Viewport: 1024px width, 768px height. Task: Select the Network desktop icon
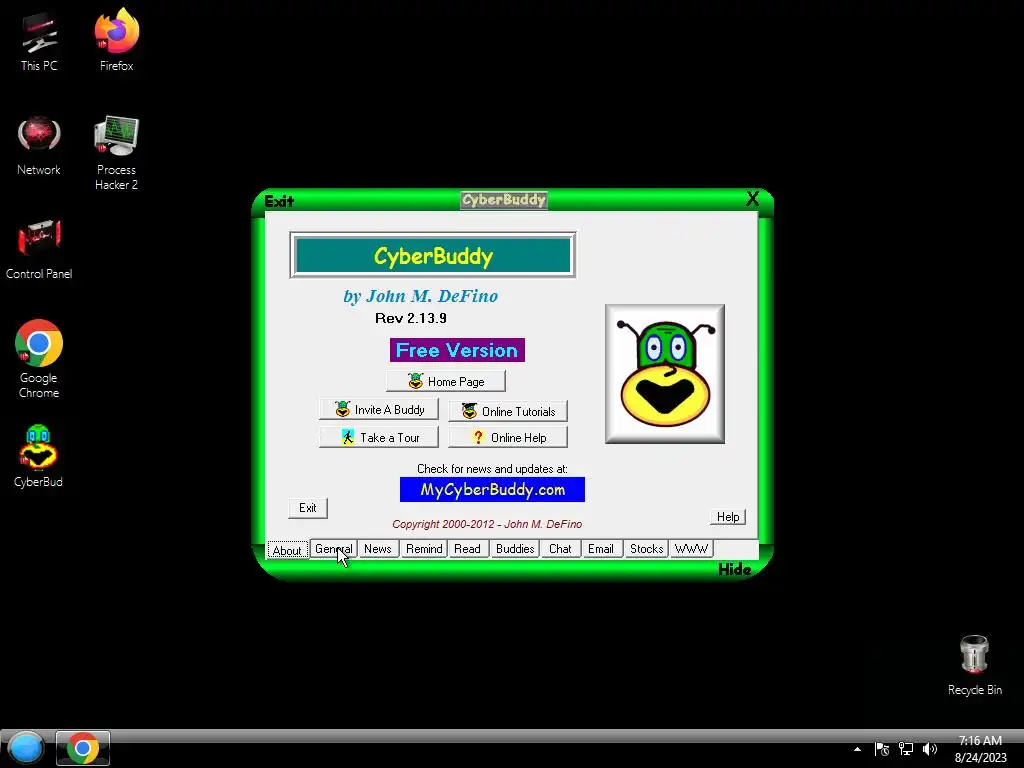[x=39, y=146]
